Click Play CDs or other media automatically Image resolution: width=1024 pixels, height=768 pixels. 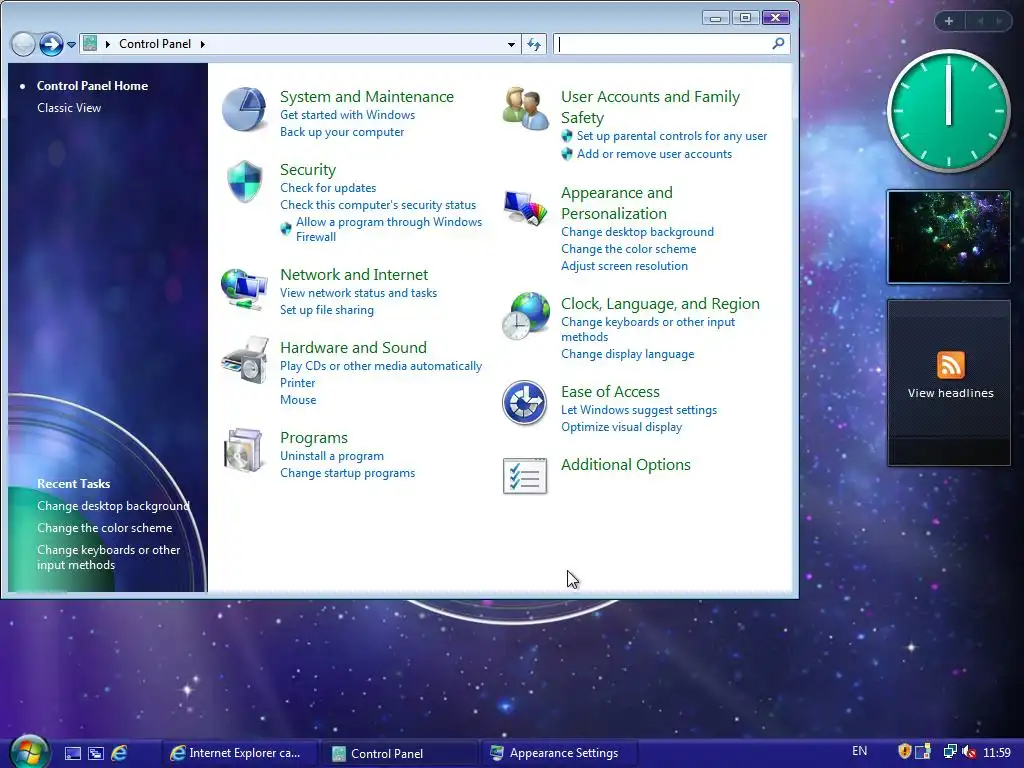coord(381,366)
